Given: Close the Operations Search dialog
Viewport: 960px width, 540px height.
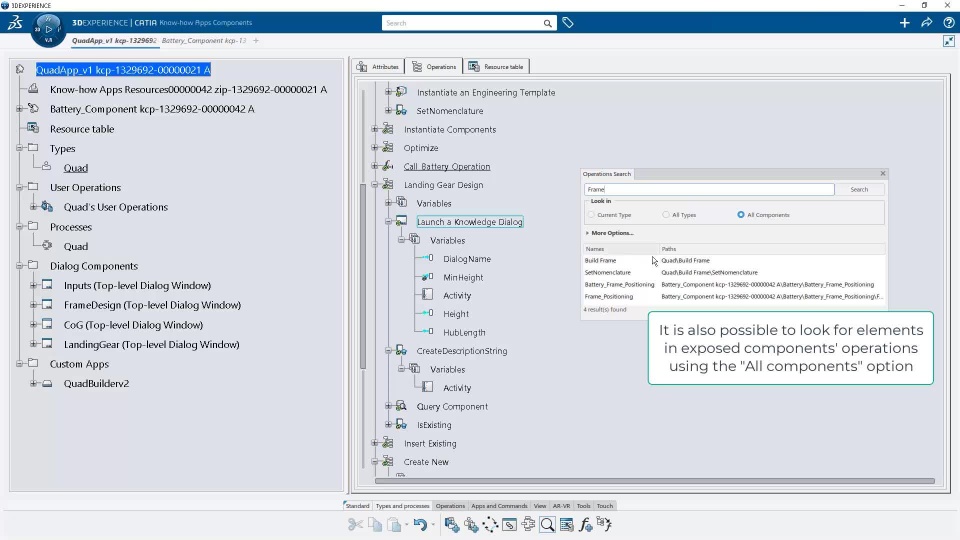Looking at the screenshot, I should pos(883,173).
